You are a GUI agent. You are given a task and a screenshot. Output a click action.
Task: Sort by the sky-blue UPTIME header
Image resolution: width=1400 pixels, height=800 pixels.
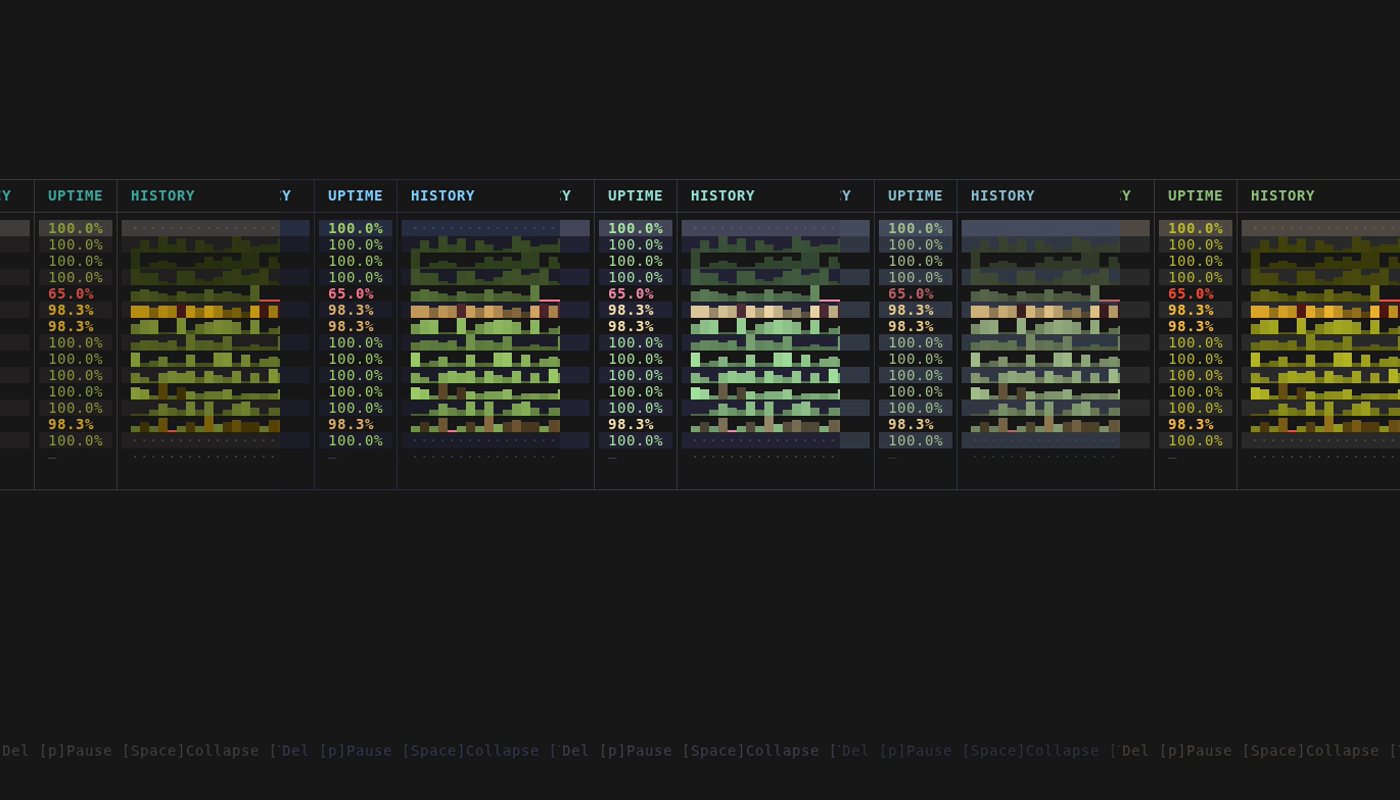pos(355,196)
